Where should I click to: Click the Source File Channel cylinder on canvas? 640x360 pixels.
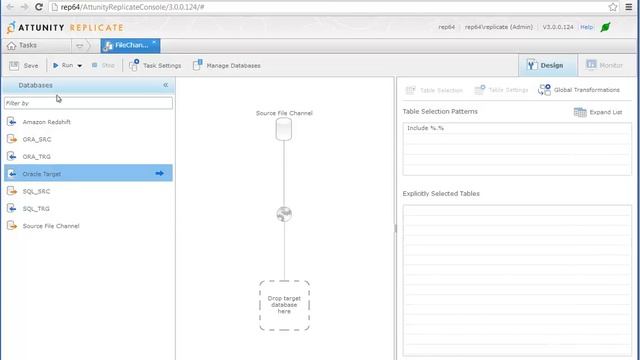pos(284,129)
